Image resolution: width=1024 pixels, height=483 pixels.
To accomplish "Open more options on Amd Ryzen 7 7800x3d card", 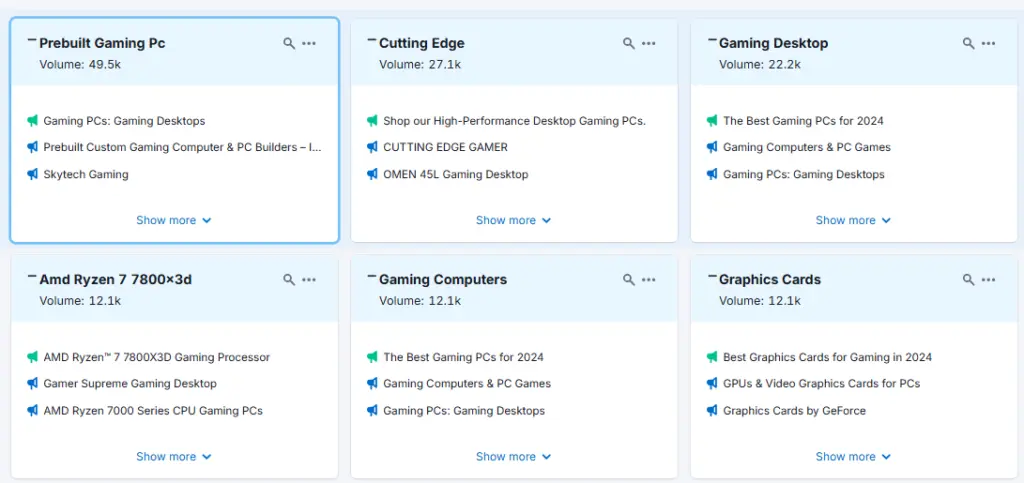I will pyautogui.click(x=309, y=280).
